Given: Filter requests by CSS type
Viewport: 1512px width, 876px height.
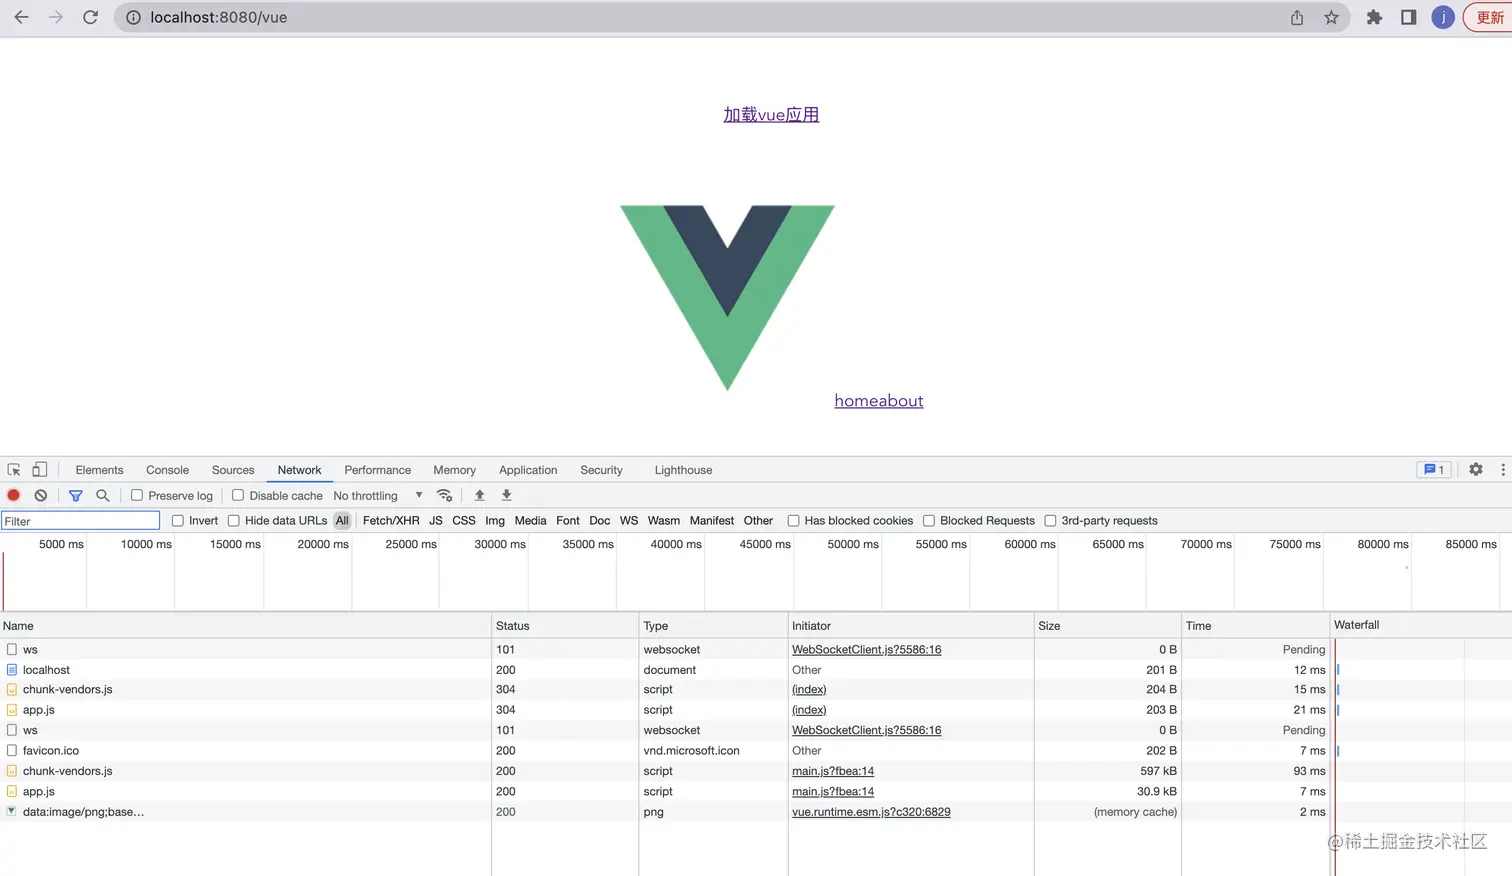Looking at the screenshot, I should point(464,520).
